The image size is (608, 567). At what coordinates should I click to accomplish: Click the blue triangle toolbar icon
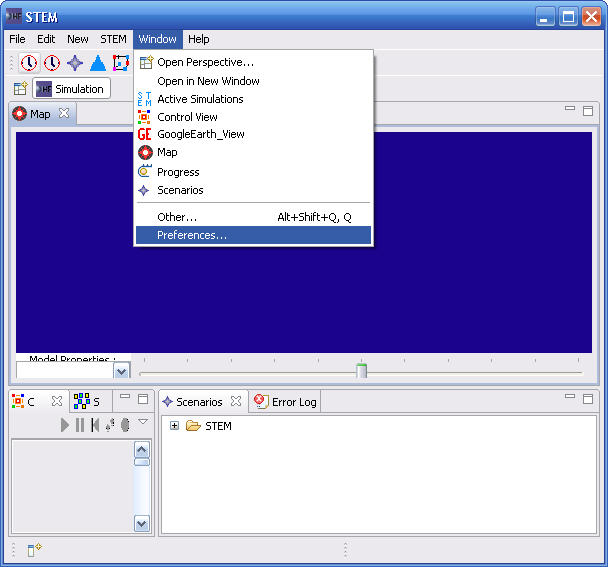[98, 63]
